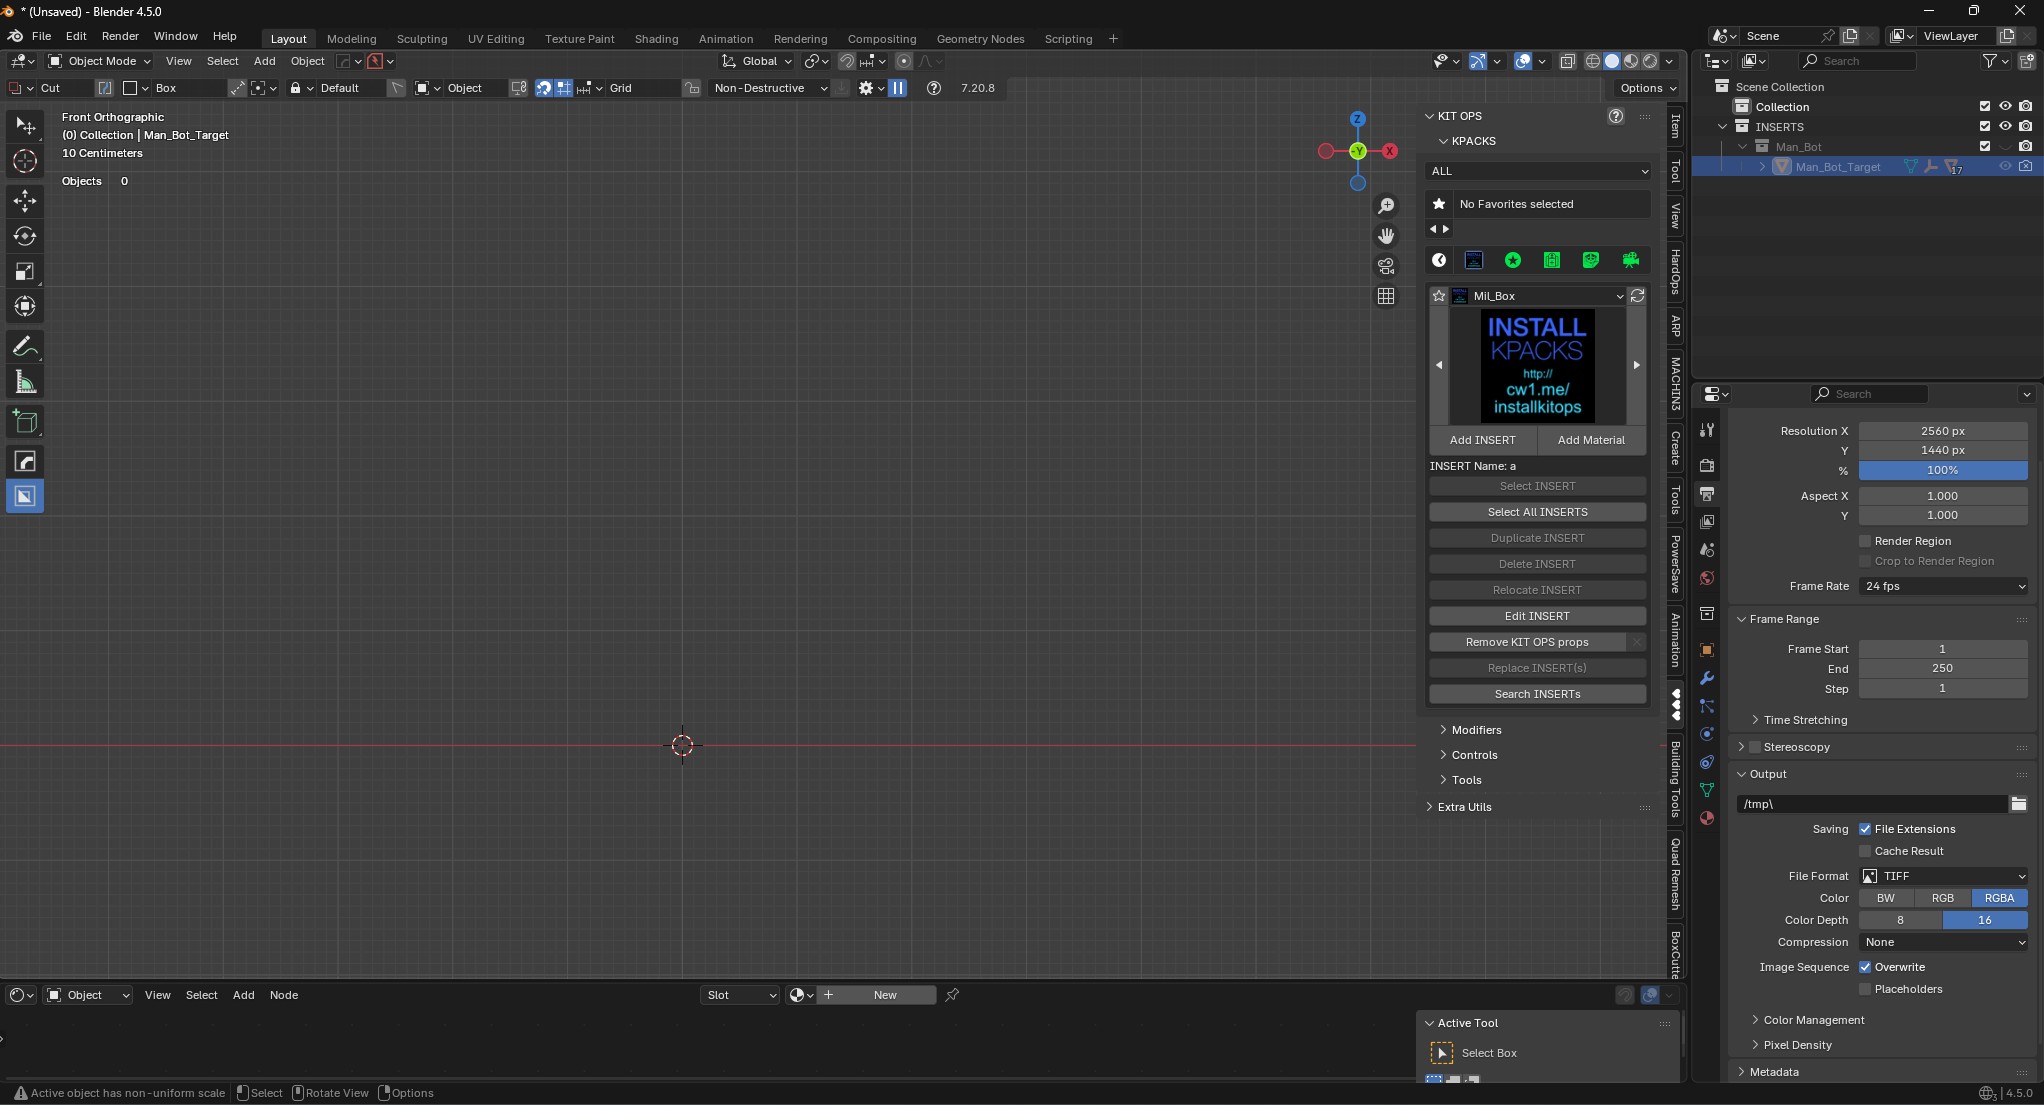Select the Measure tool
This screenshot has width=2044, height=1105.
click(x=25, y=382)
